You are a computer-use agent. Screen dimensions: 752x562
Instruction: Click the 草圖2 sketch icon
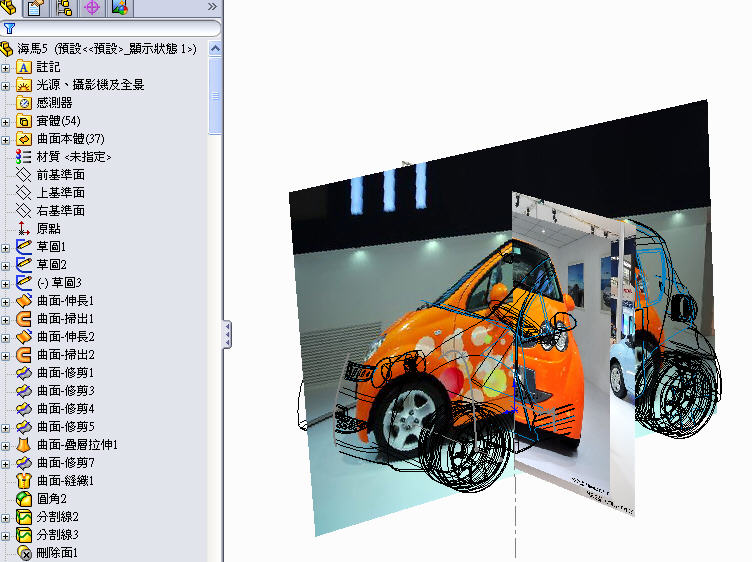click(x=24, y=264)
